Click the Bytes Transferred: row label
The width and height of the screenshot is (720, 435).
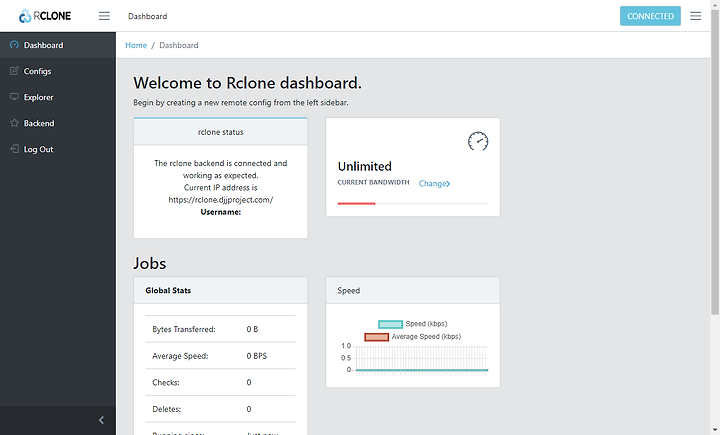(184, 329)
